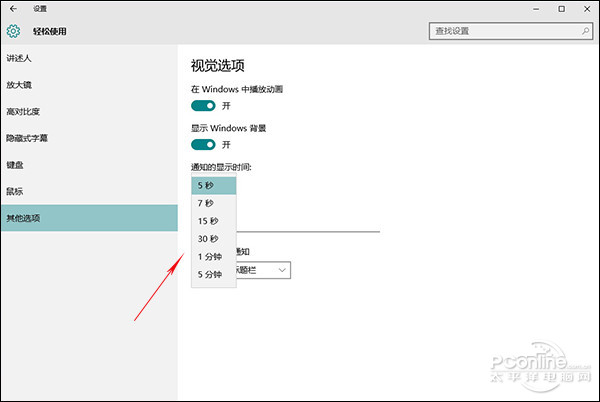Focus the 查找设置 search field
The width and height of the screenshot is (600, 402).
point(511,31)
